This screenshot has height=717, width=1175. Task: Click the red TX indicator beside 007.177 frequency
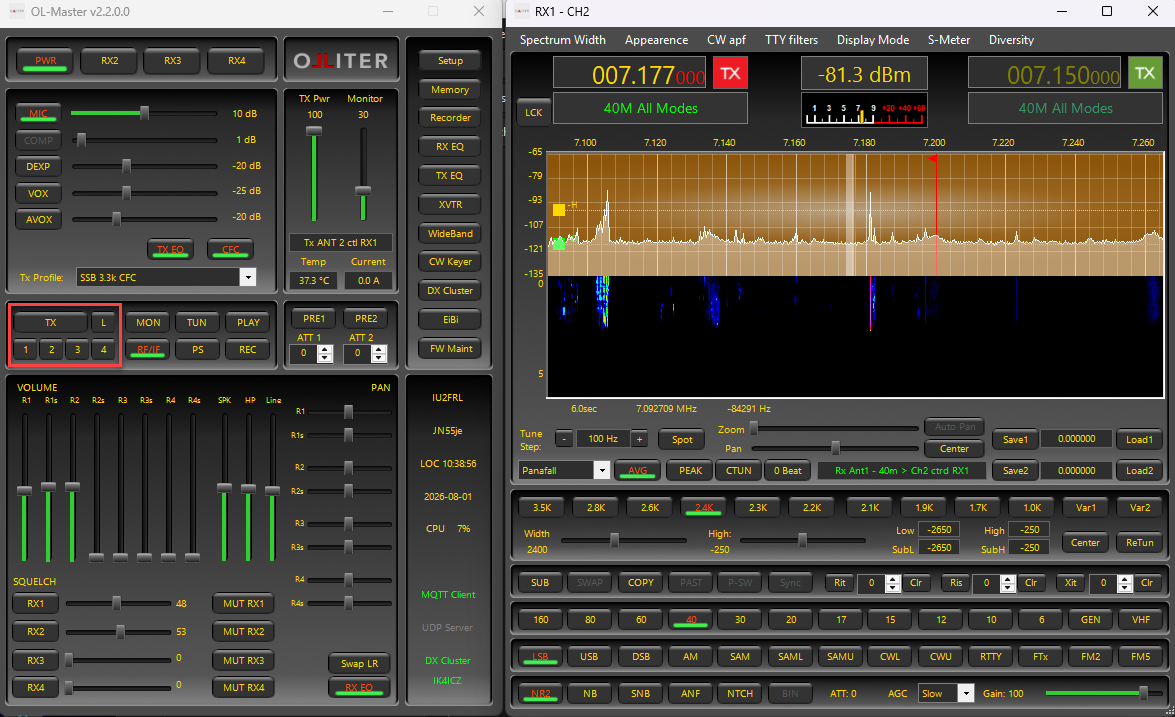730,73
